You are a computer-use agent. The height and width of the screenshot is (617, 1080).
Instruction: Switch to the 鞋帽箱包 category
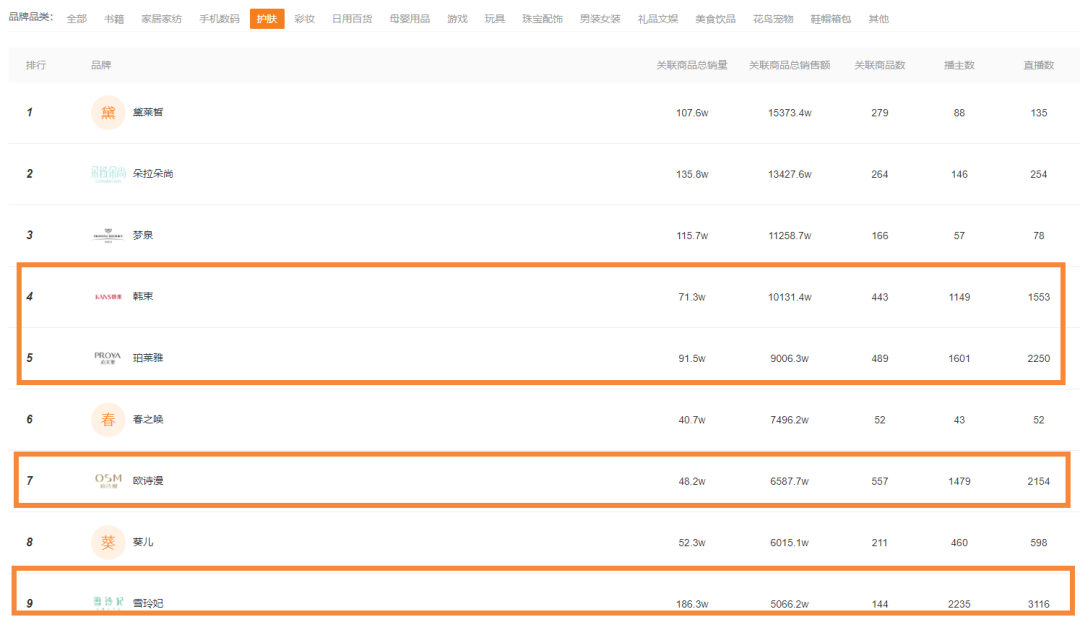(x=831, y=19)
